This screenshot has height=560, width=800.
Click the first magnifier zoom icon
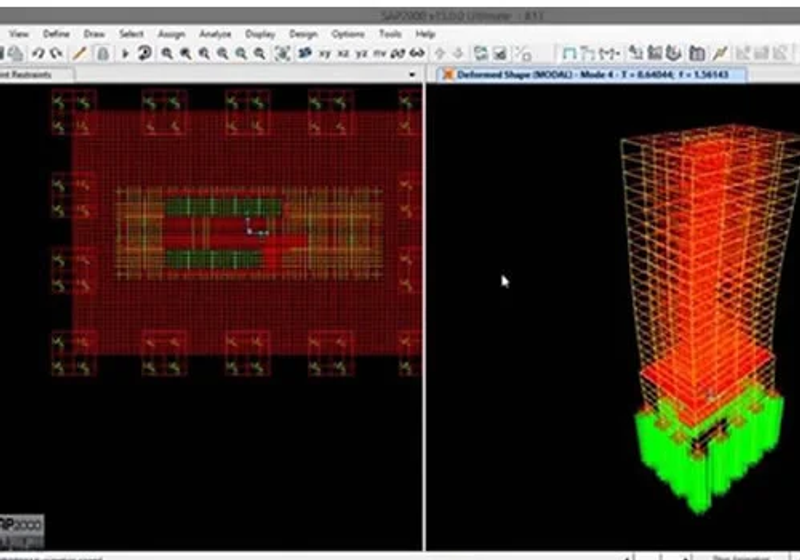click(167, 53)
